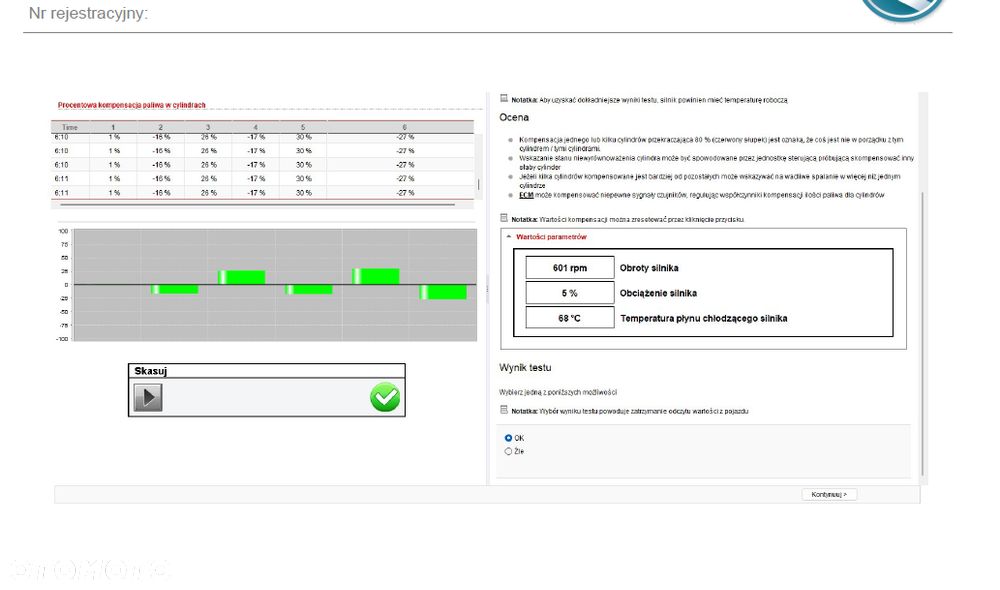Select the Źle radio button

[x=508, y=452]
